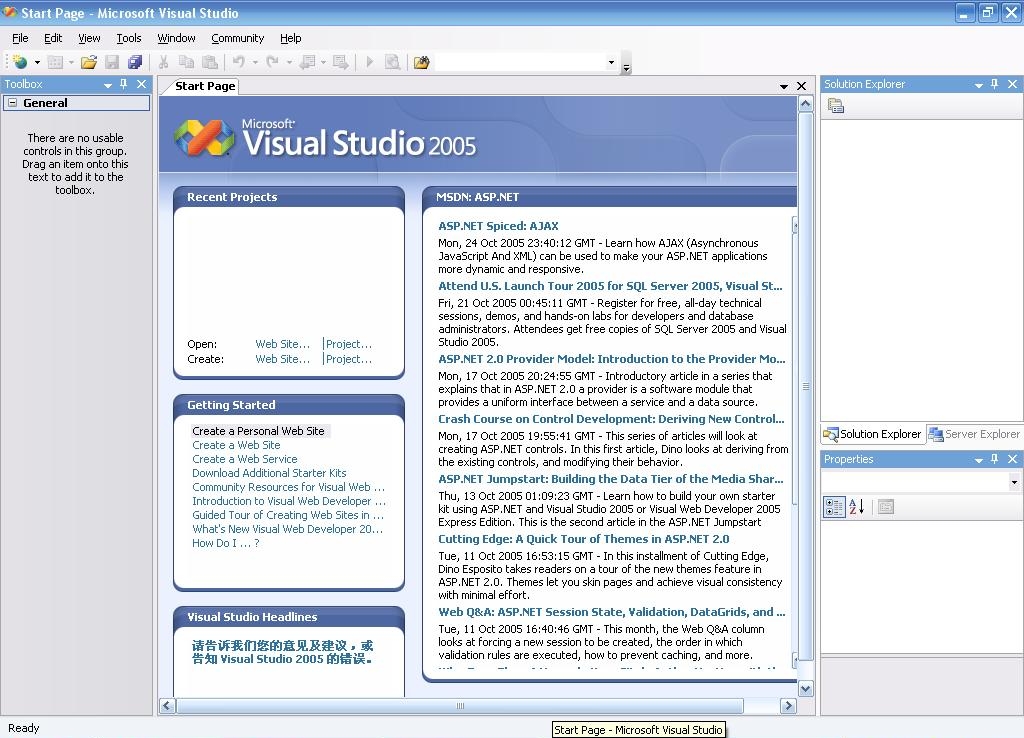Open the Community menu
Screen dimensions: 1024x738
tap(238, 38)
